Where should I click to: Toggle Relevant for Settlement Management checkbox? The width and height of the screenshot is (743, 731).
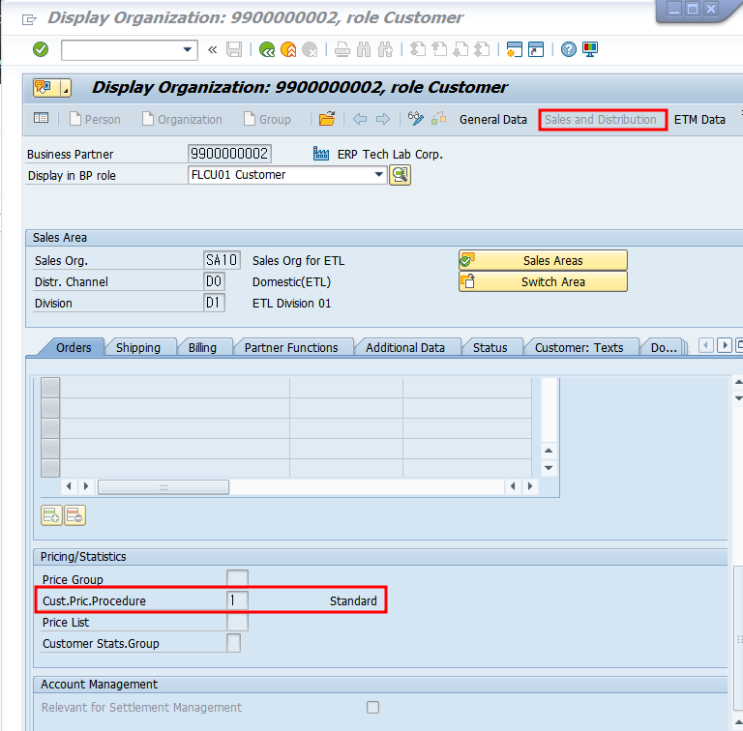[373, 707]
